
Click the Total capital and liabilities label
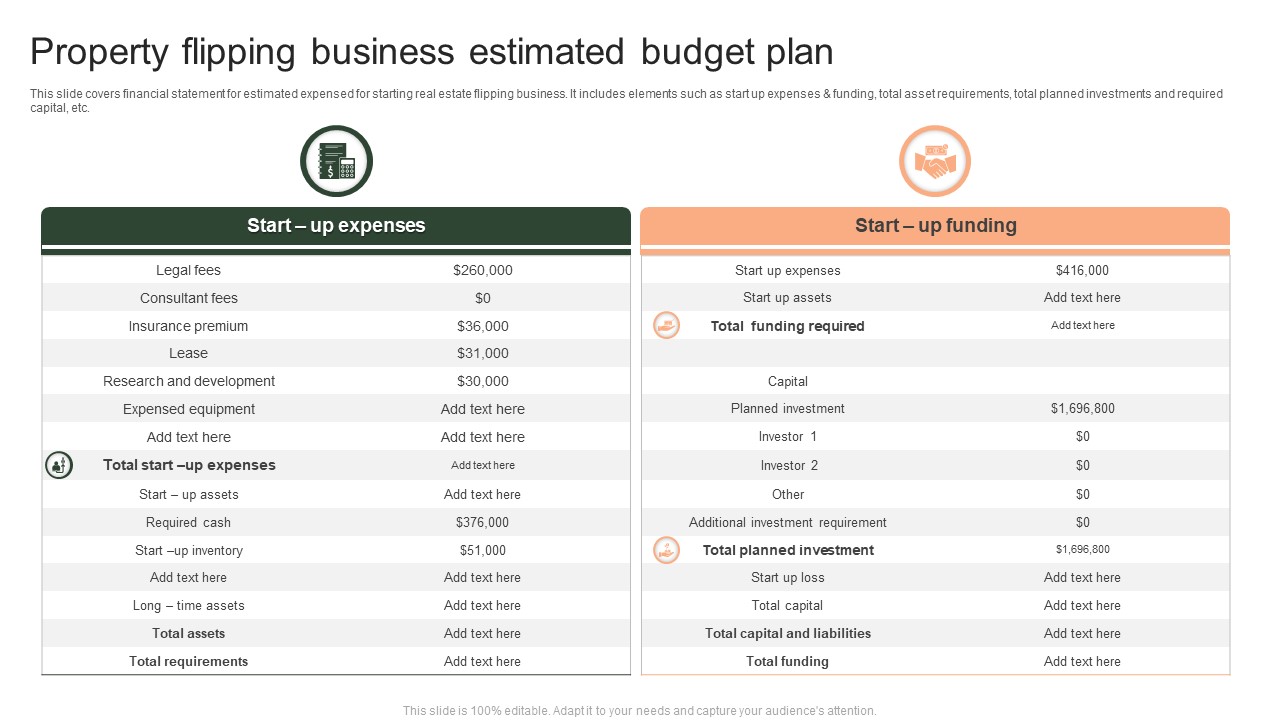coord(787,633)
